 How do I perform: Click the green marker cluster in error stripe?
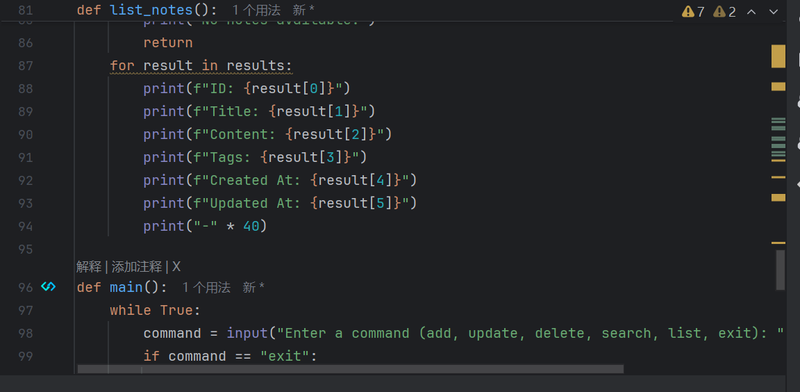coord(778,138)
